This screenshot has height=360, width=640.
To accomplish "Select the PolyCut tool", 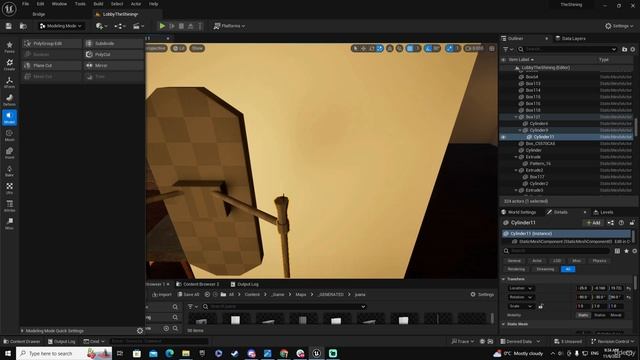I will coord(114,54).
